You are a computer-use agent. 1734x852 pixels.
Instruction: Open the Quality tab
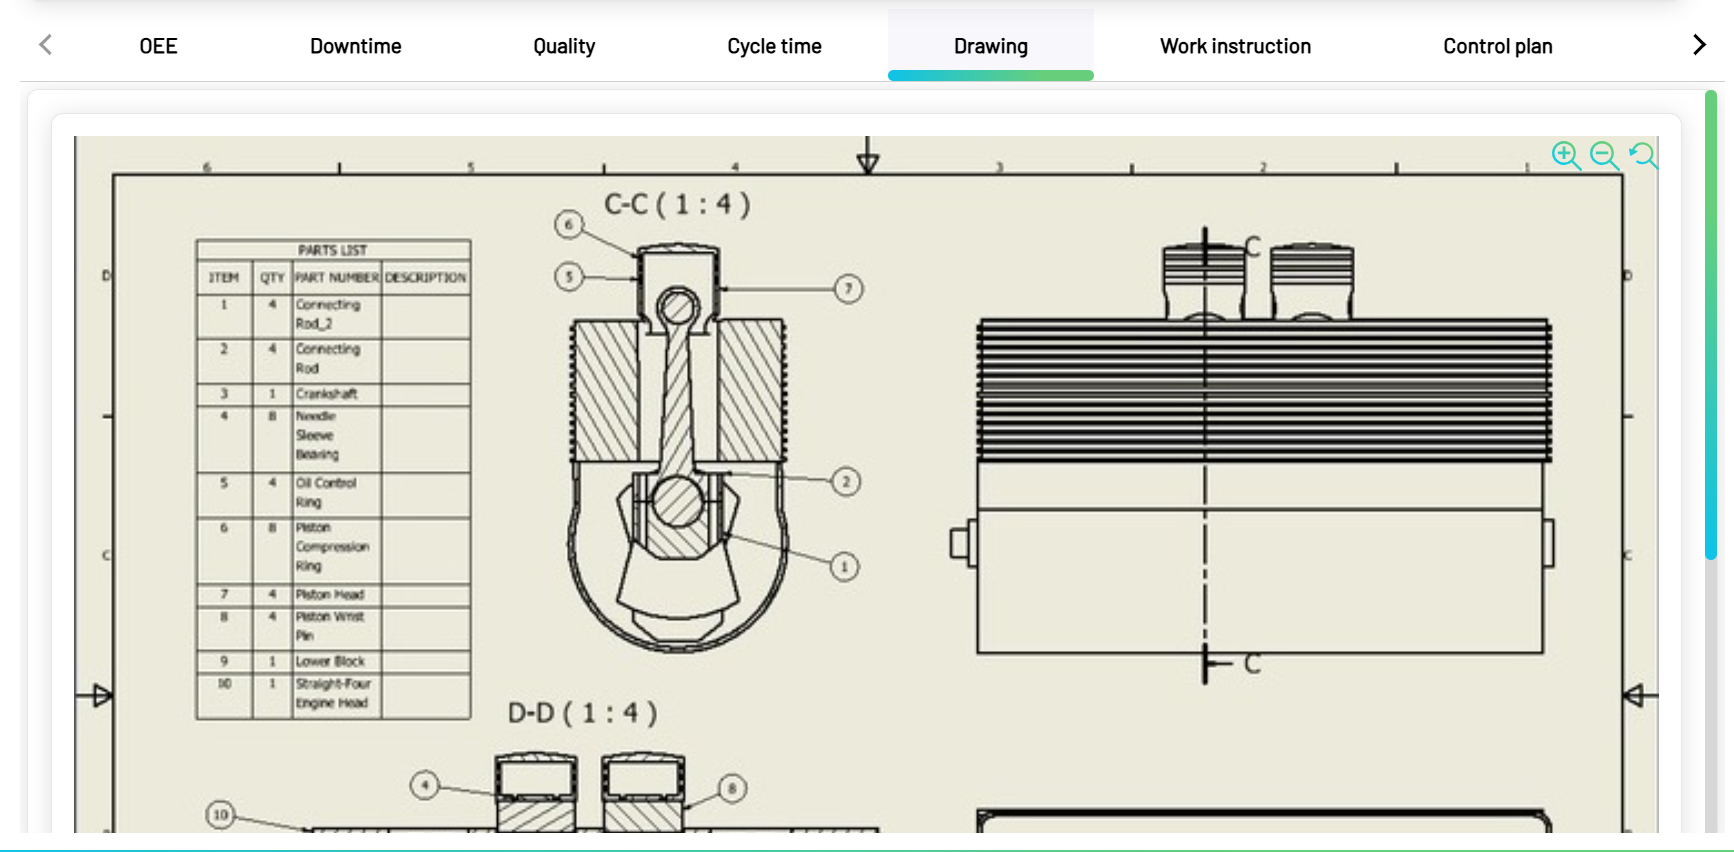click(x=564, y=46)
